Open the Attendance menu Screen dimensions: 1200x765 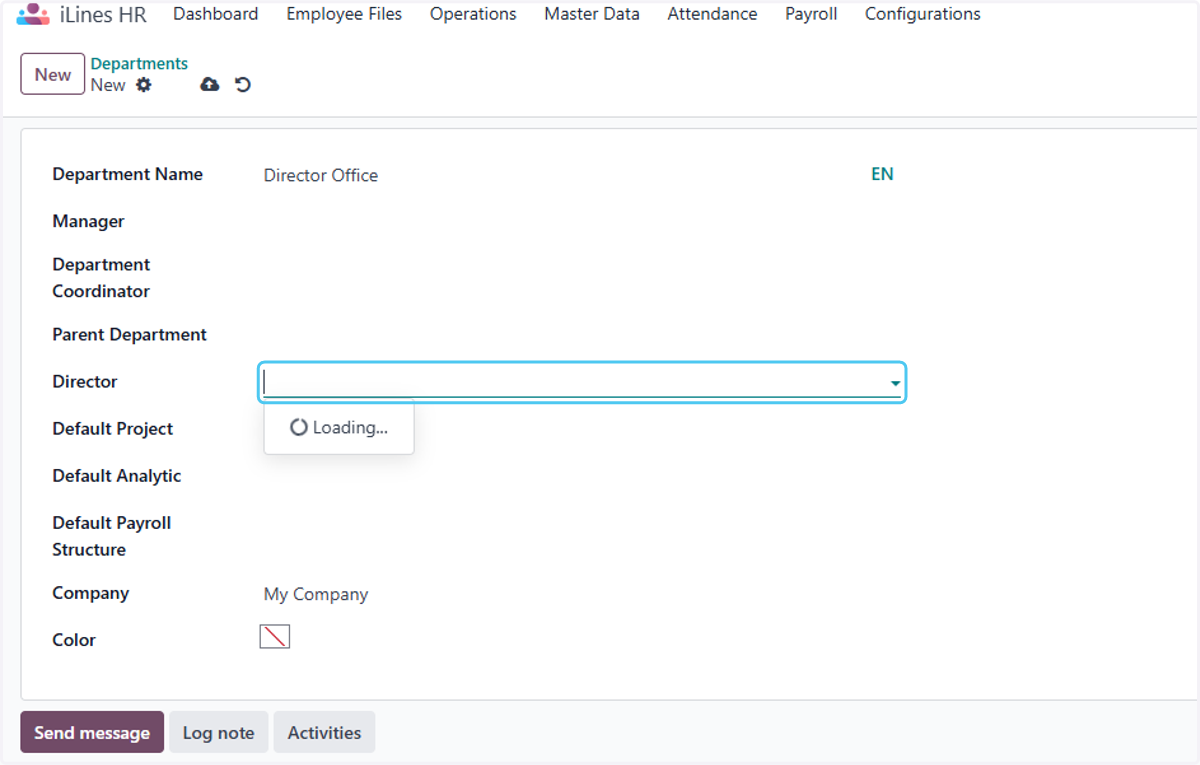712,14
